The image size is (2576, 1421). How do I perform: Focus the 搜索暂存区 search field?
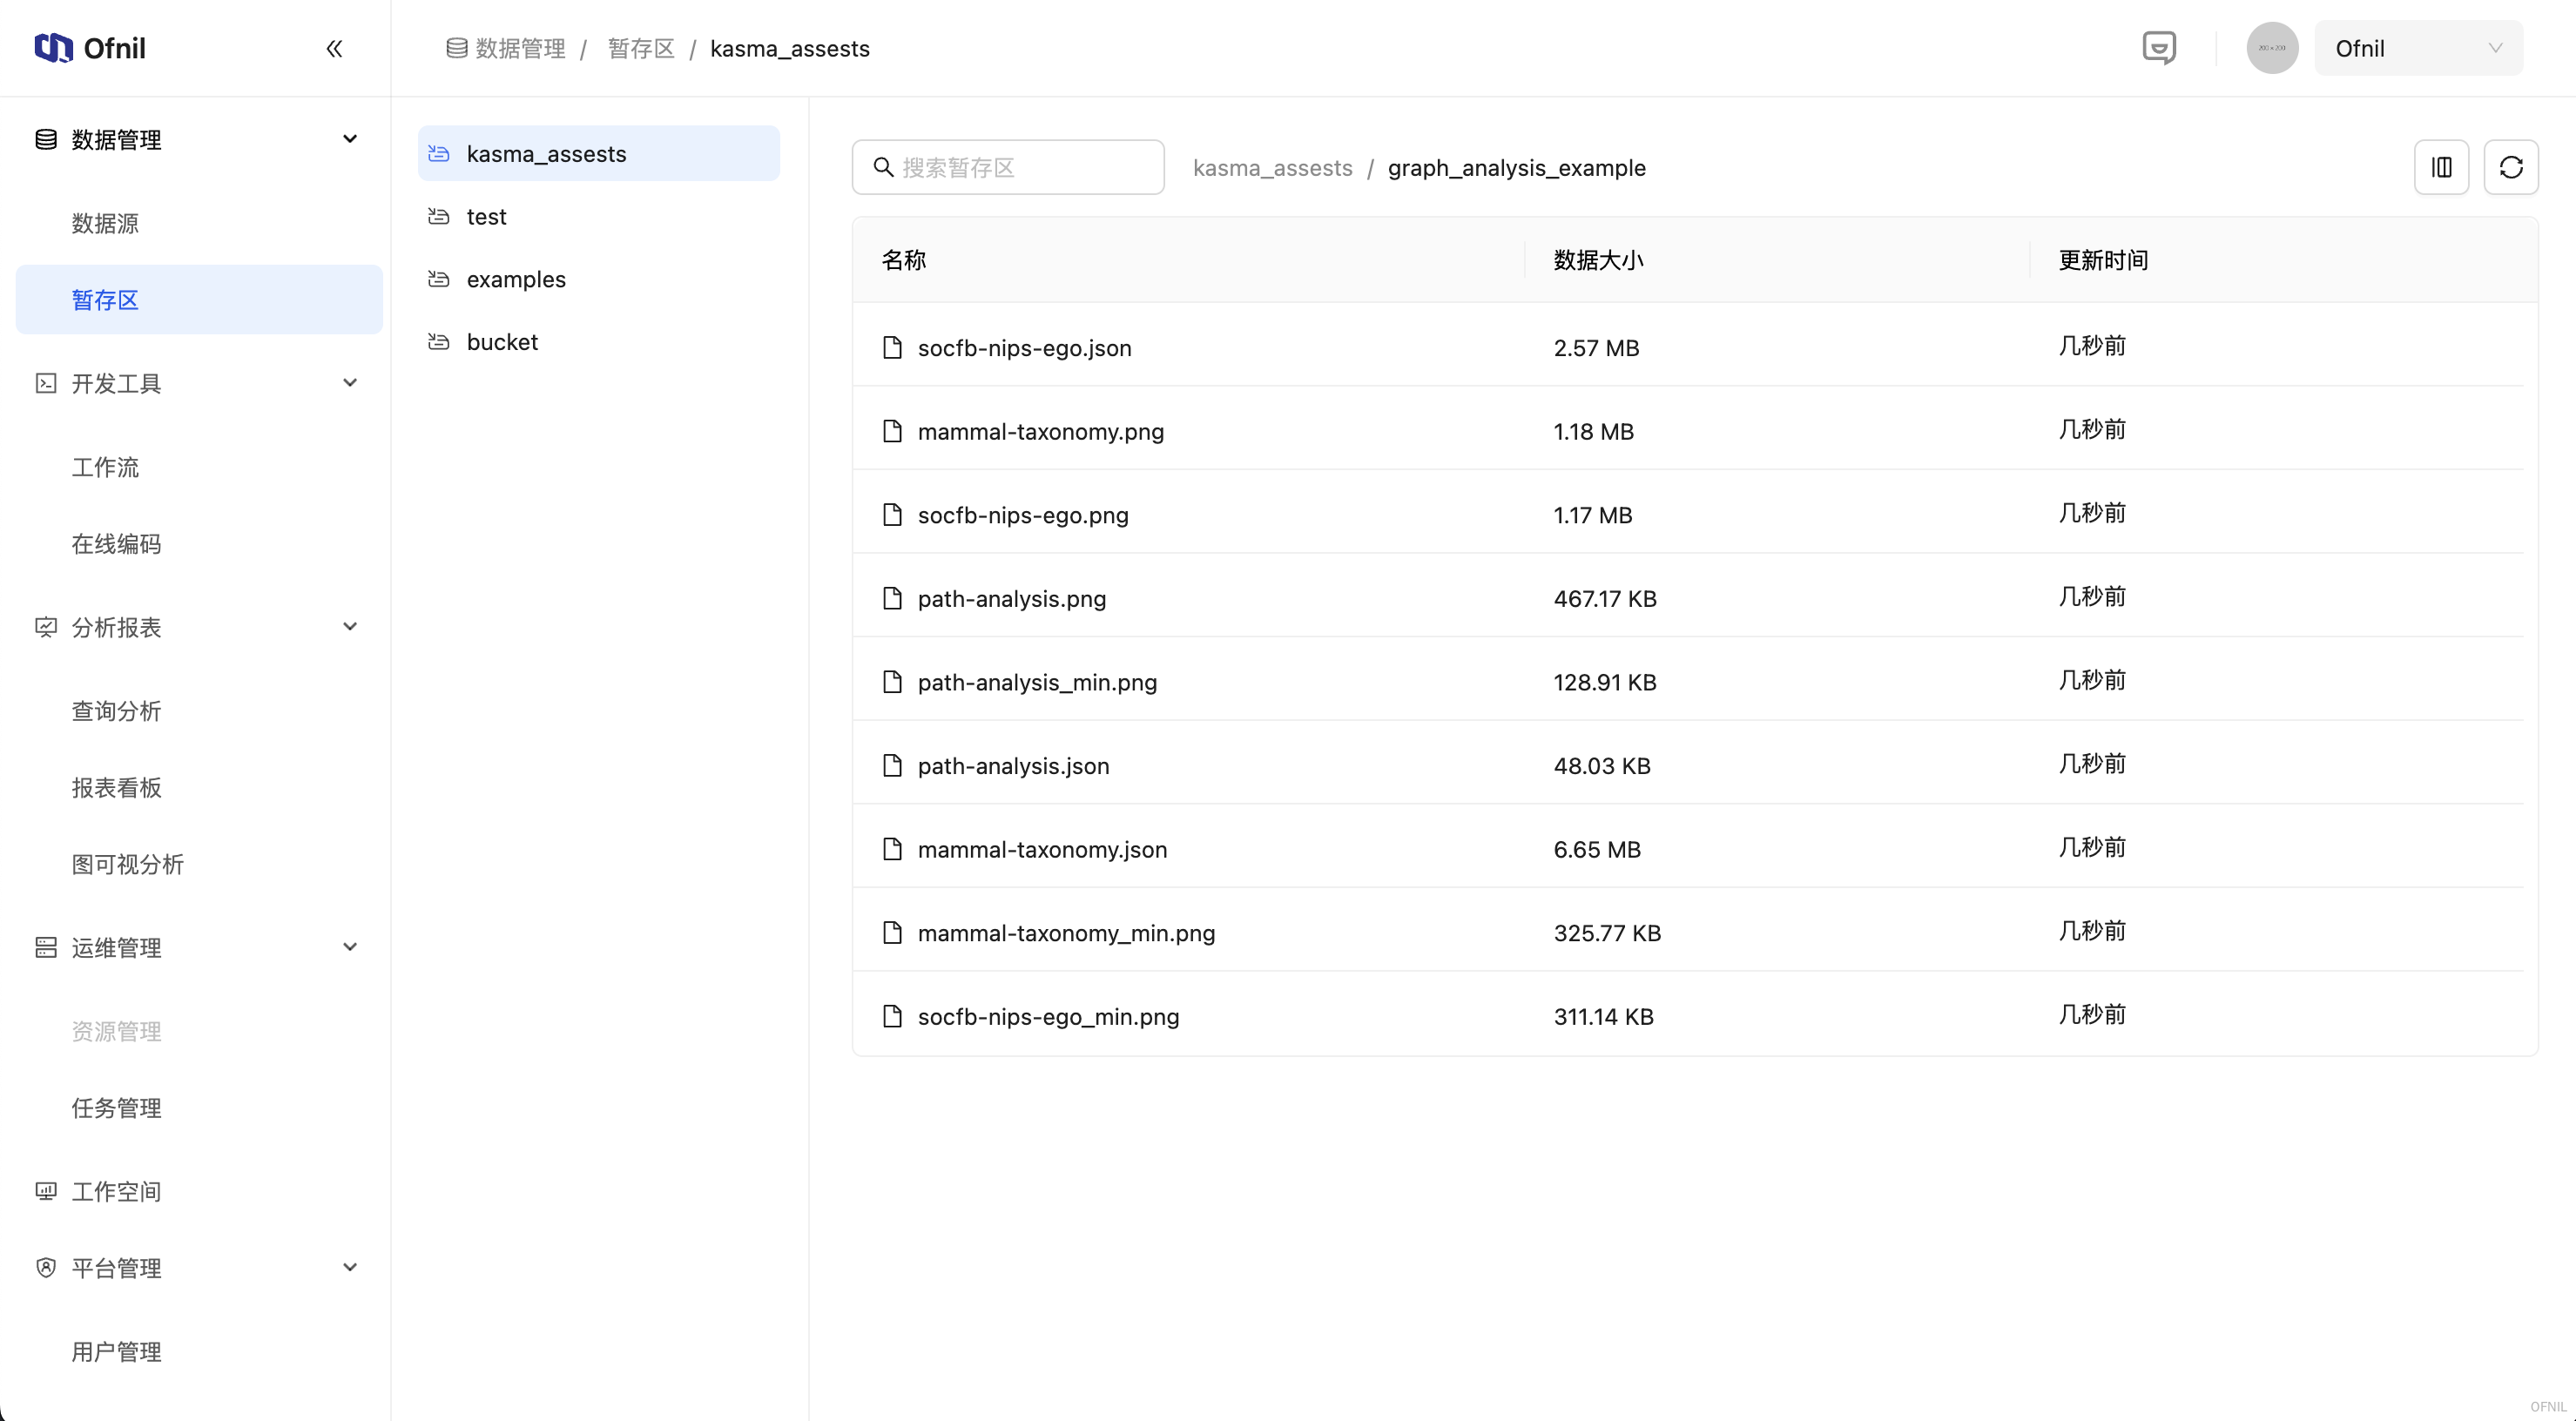click(x=1008, y=167)
